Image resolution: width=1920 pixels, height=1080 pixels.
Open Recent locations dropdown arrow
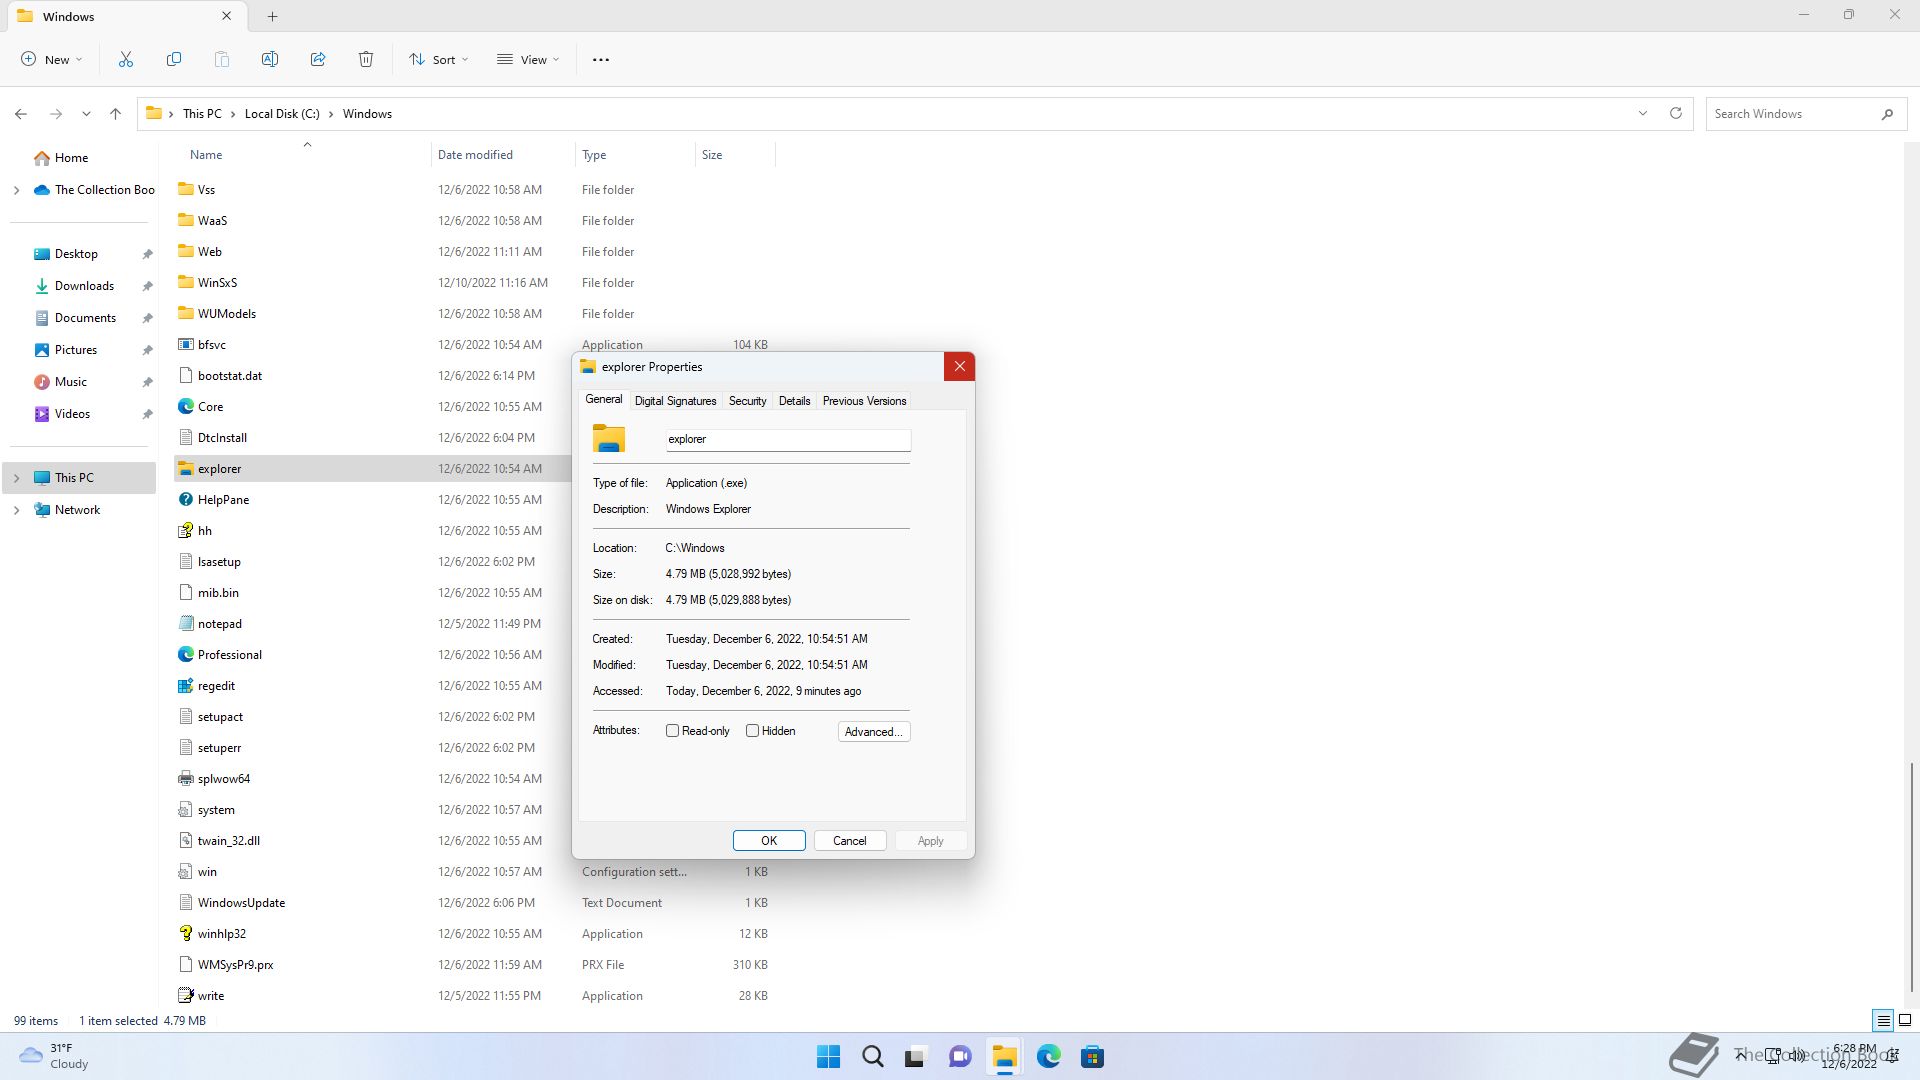tap(86, 114)
